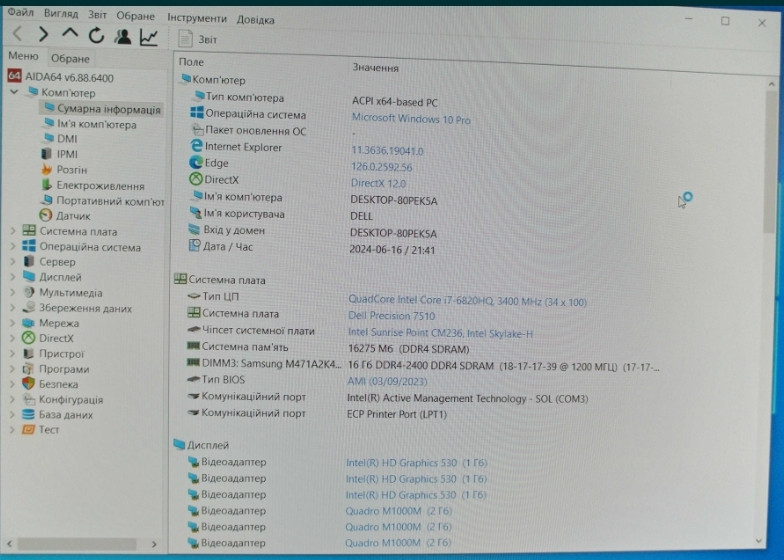Expand the Збереження даних tree node
Image resolution: width=784 pixels, height=560 pixels.
12,308
